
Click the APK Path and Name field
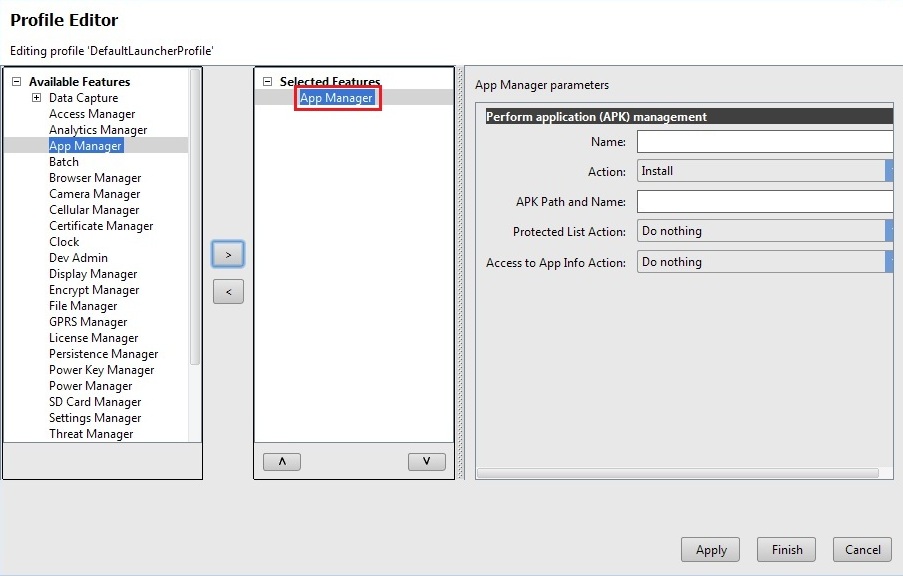click(765, 202)
